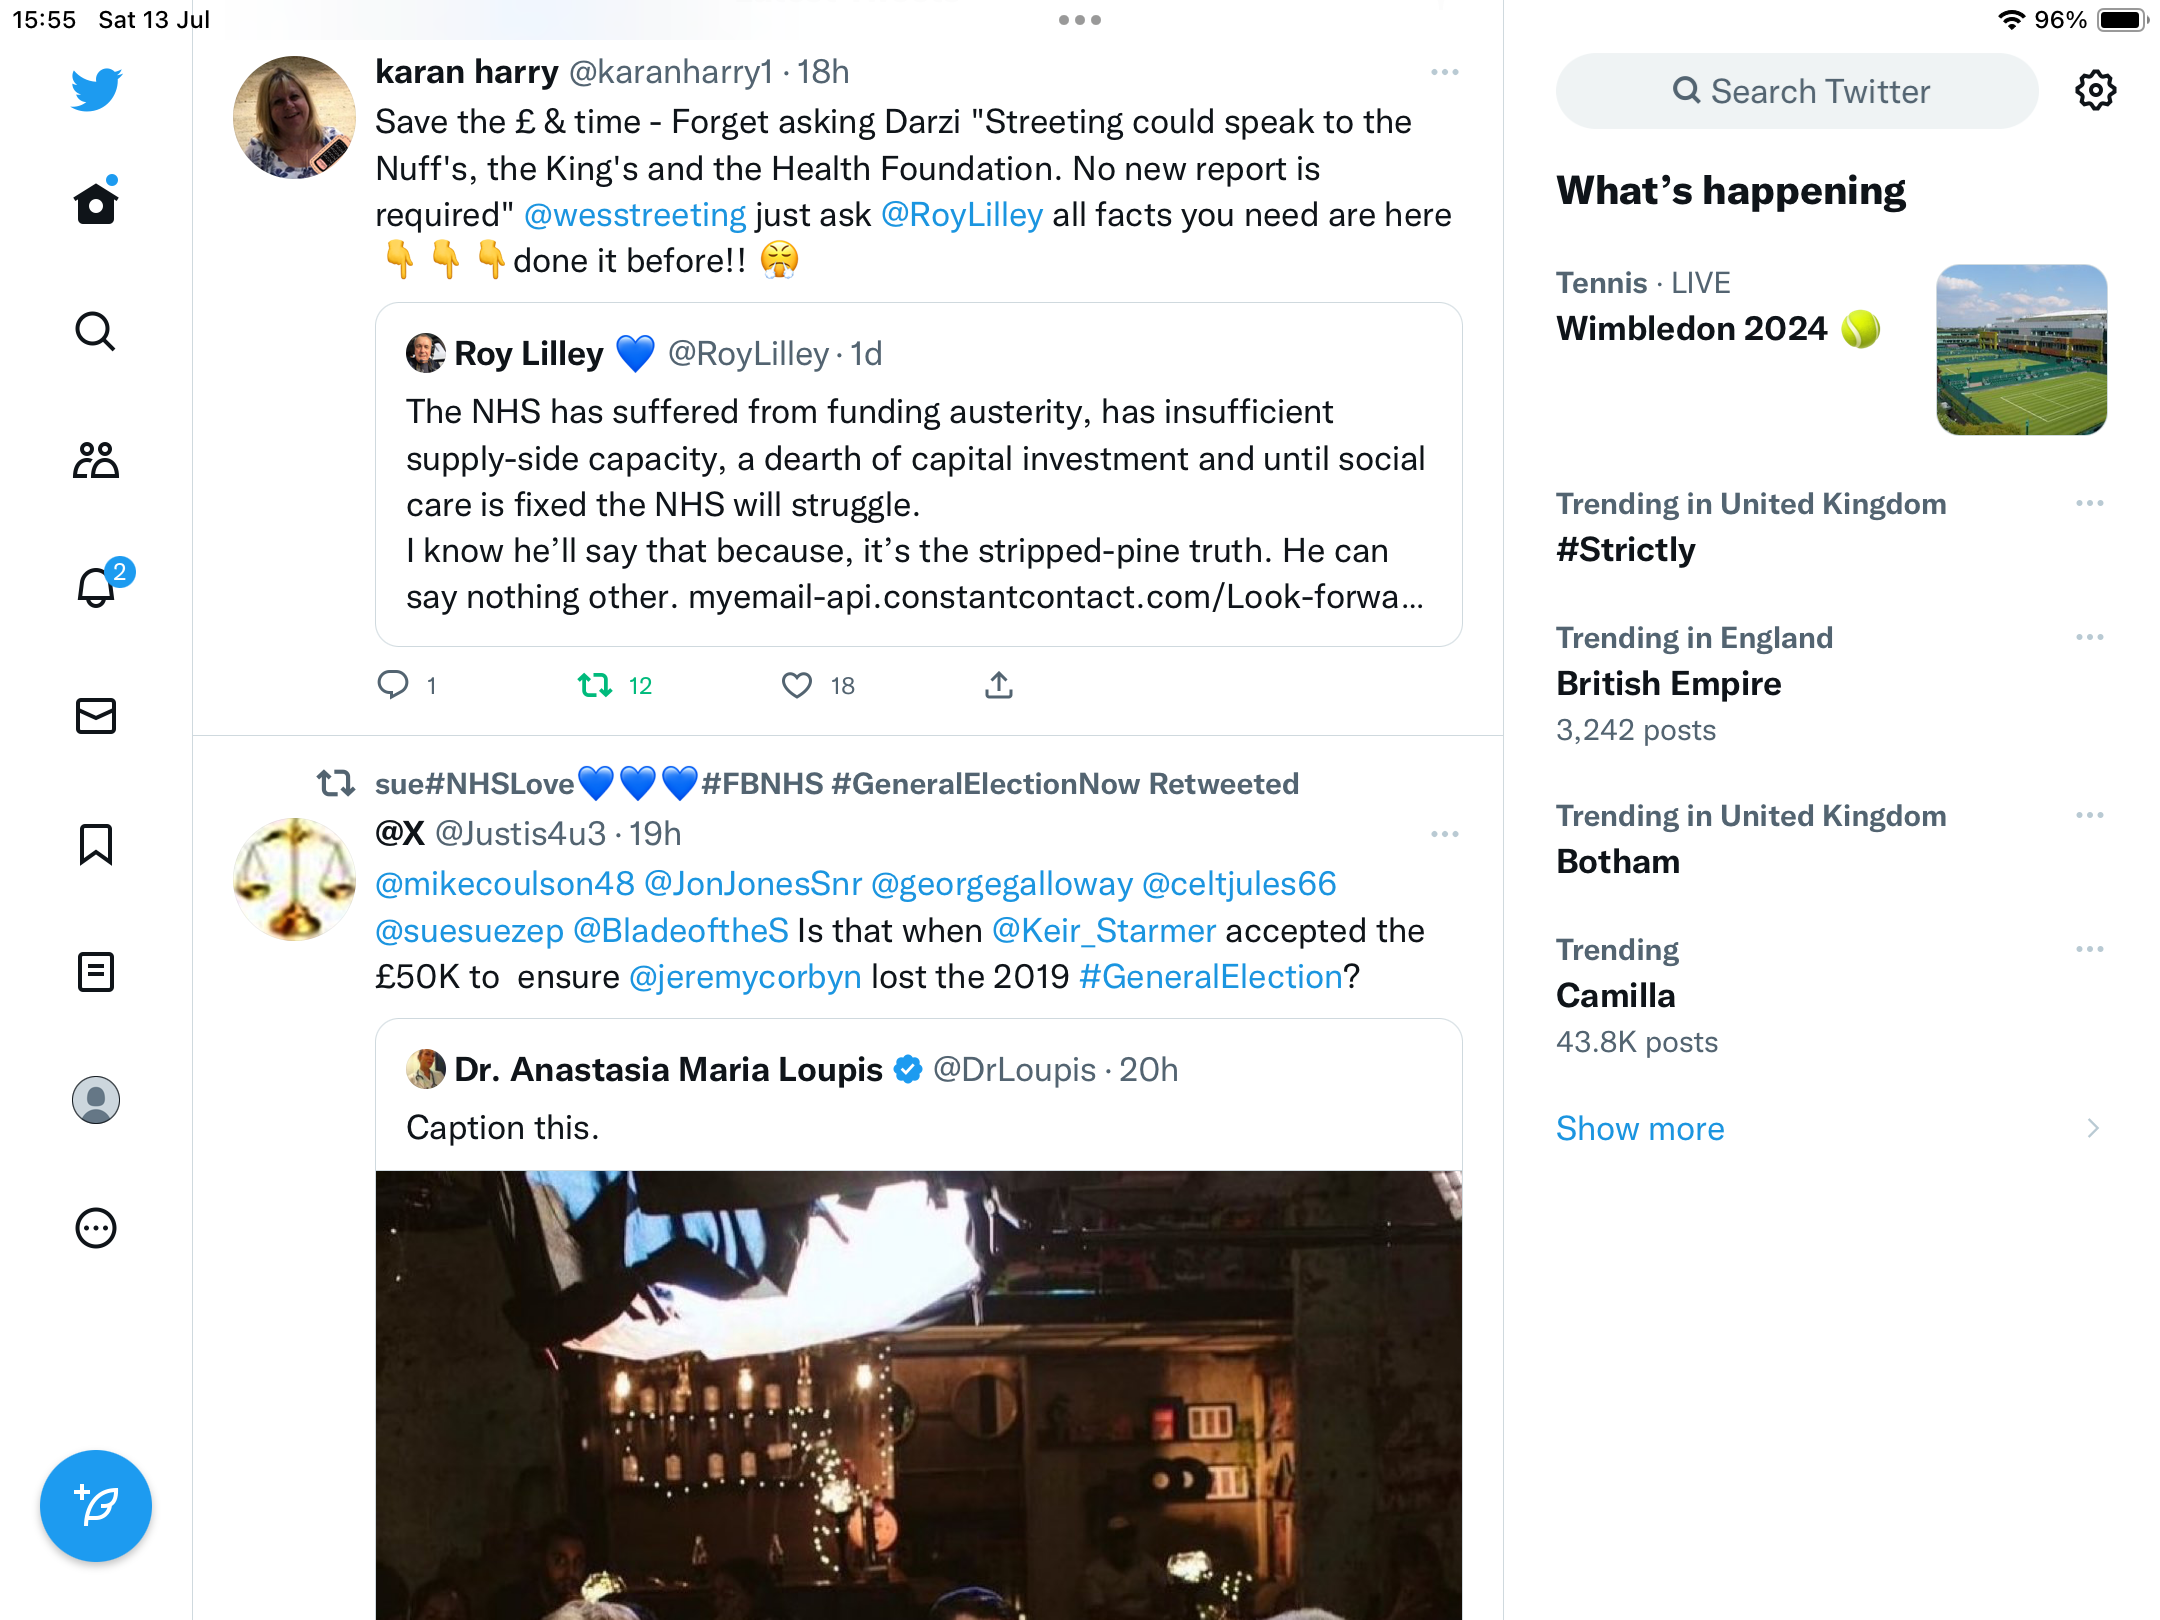Open the Botham trending topic
Viewport: 2160px width, 1620px height.
pos(1618,862)
